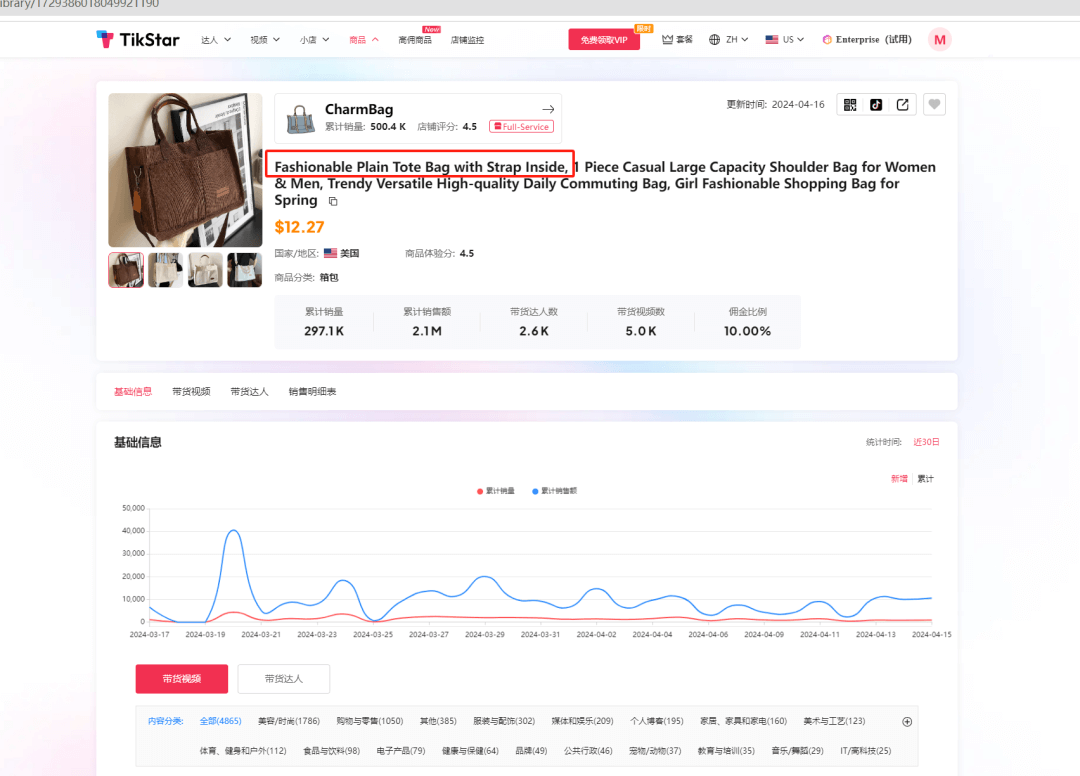Click the external link share icon
The image size is (1080, 776).
[x=902, y=105]
